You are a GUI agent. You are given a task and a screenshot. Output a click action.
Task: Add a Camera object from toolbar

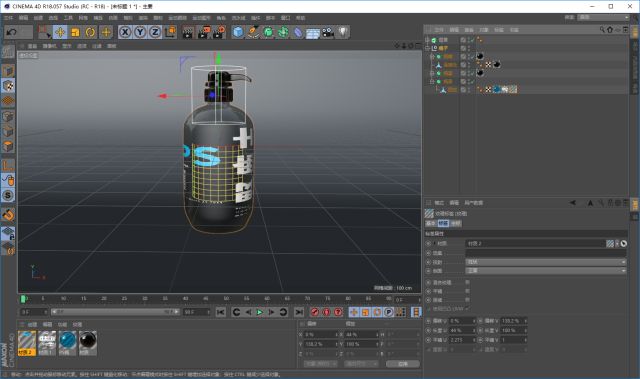coord(328,32)
